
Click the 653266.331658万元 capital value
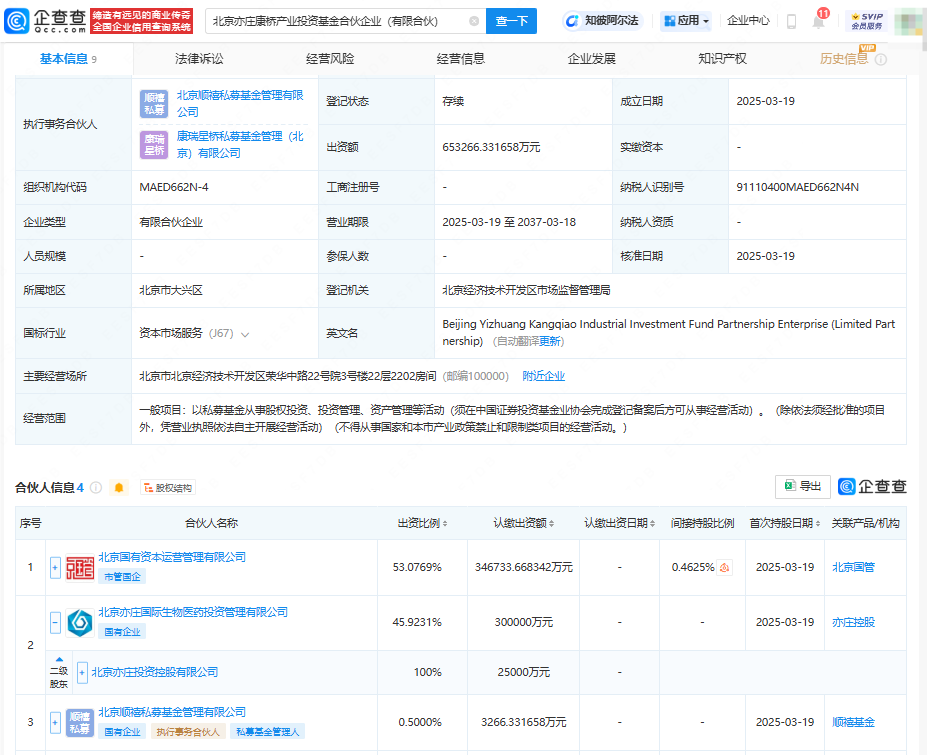(491, 147)
